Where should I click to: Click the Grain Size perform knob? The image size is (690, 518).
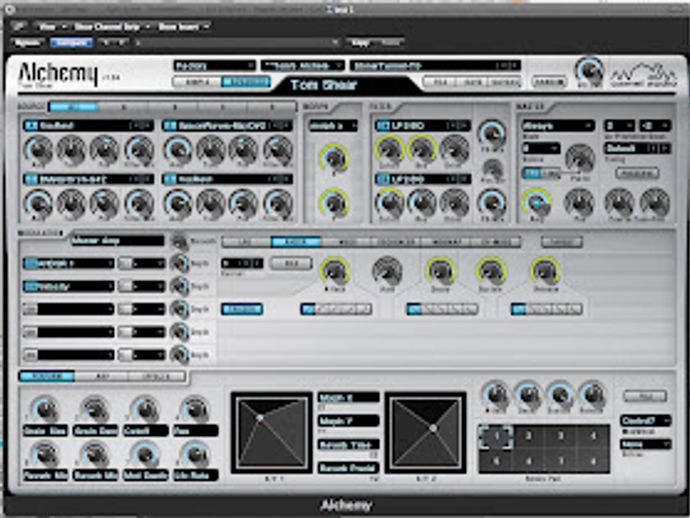[x=45, y=410]
